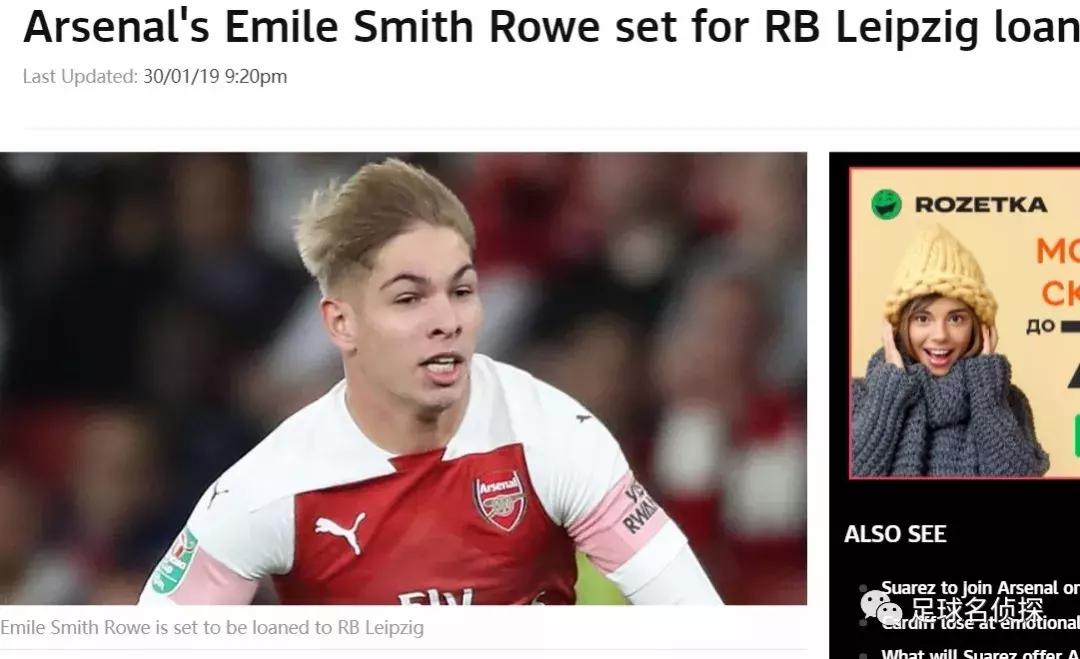Viewport: 1080px width, 659px height.
Task: Click the photo caption about RB Leipzig loan
Action: coord(212,627)
